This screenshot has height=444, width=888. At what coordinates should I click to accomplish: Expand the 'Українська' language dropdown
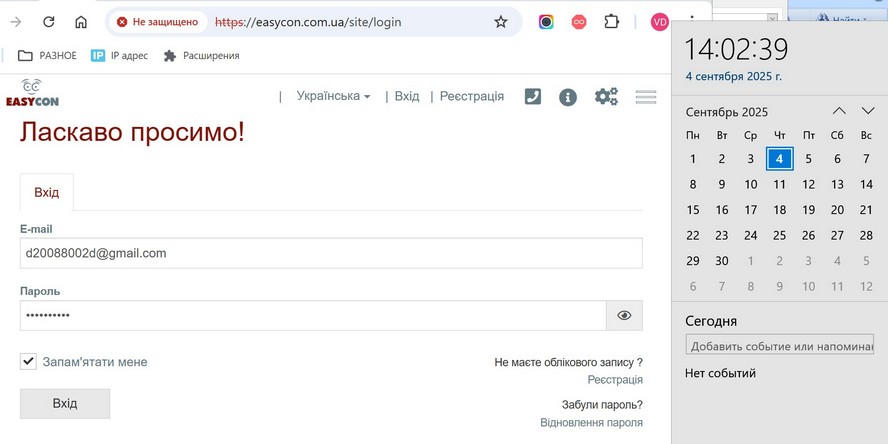[333, 96]
